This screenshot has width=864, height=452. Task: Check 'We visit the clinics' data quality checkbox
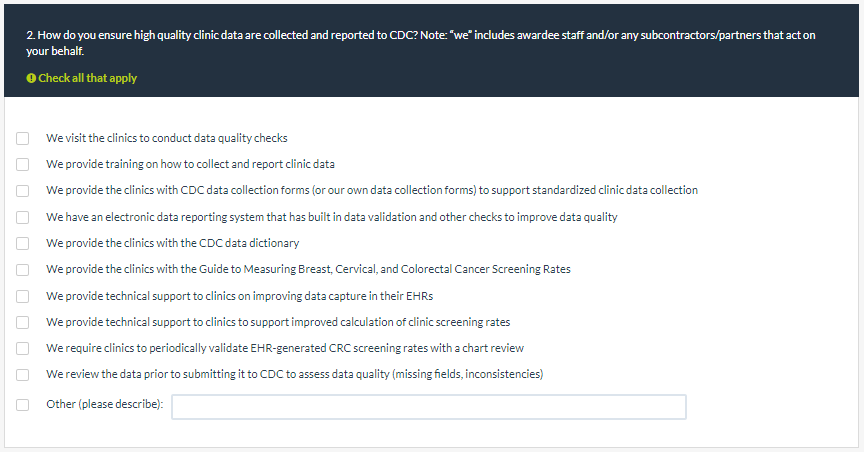[x=23, y=138]
